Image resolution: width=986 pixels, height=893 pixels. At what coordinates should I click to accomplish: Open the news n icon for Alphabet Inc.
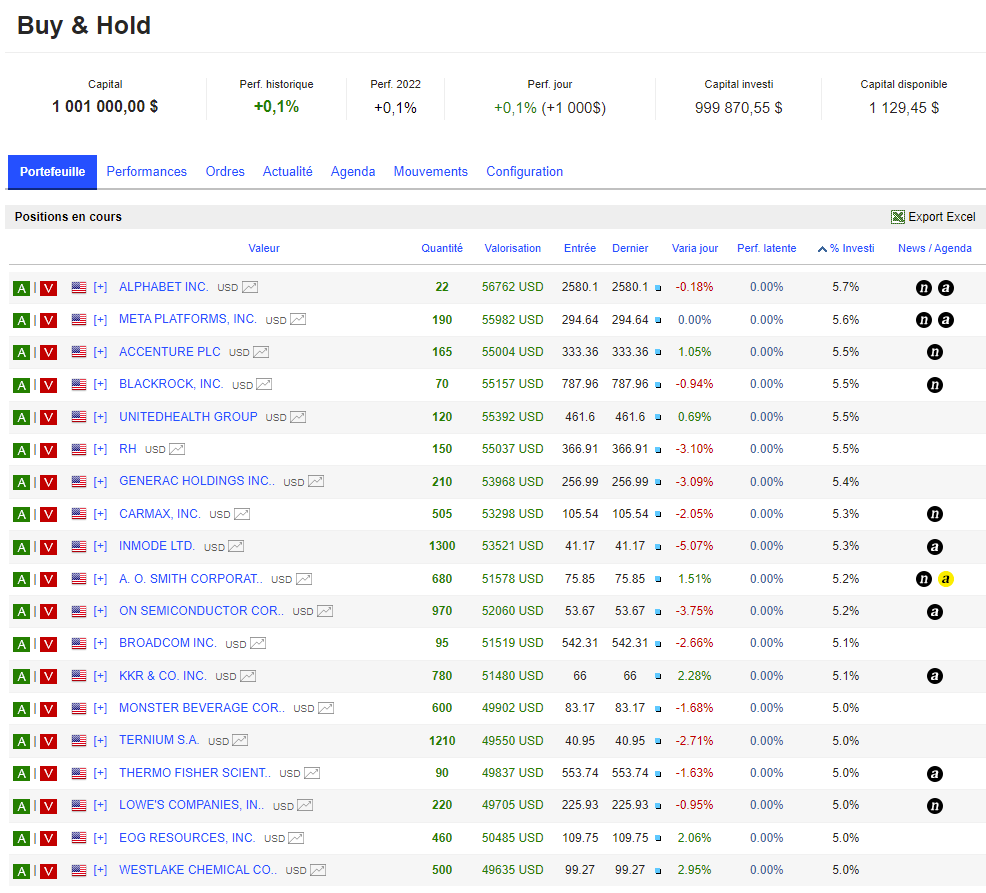pyautogui.click(x=924, y=288)
